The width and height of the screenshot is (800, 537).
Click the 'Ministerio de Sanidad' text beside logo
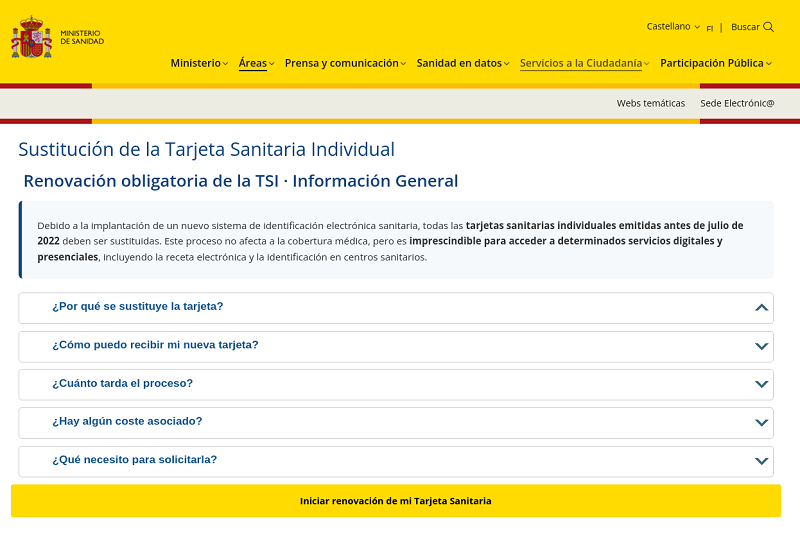[x=82, y=37]
